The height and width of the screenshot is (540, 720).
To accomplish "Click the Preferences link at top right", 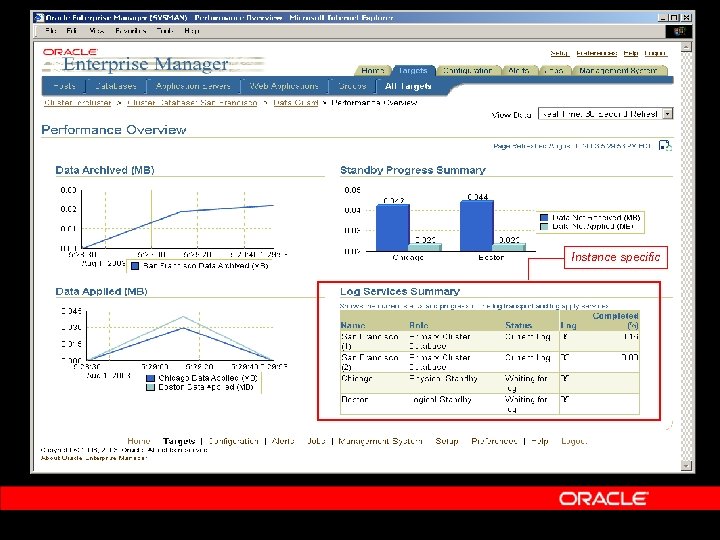I will click(596, 53).
